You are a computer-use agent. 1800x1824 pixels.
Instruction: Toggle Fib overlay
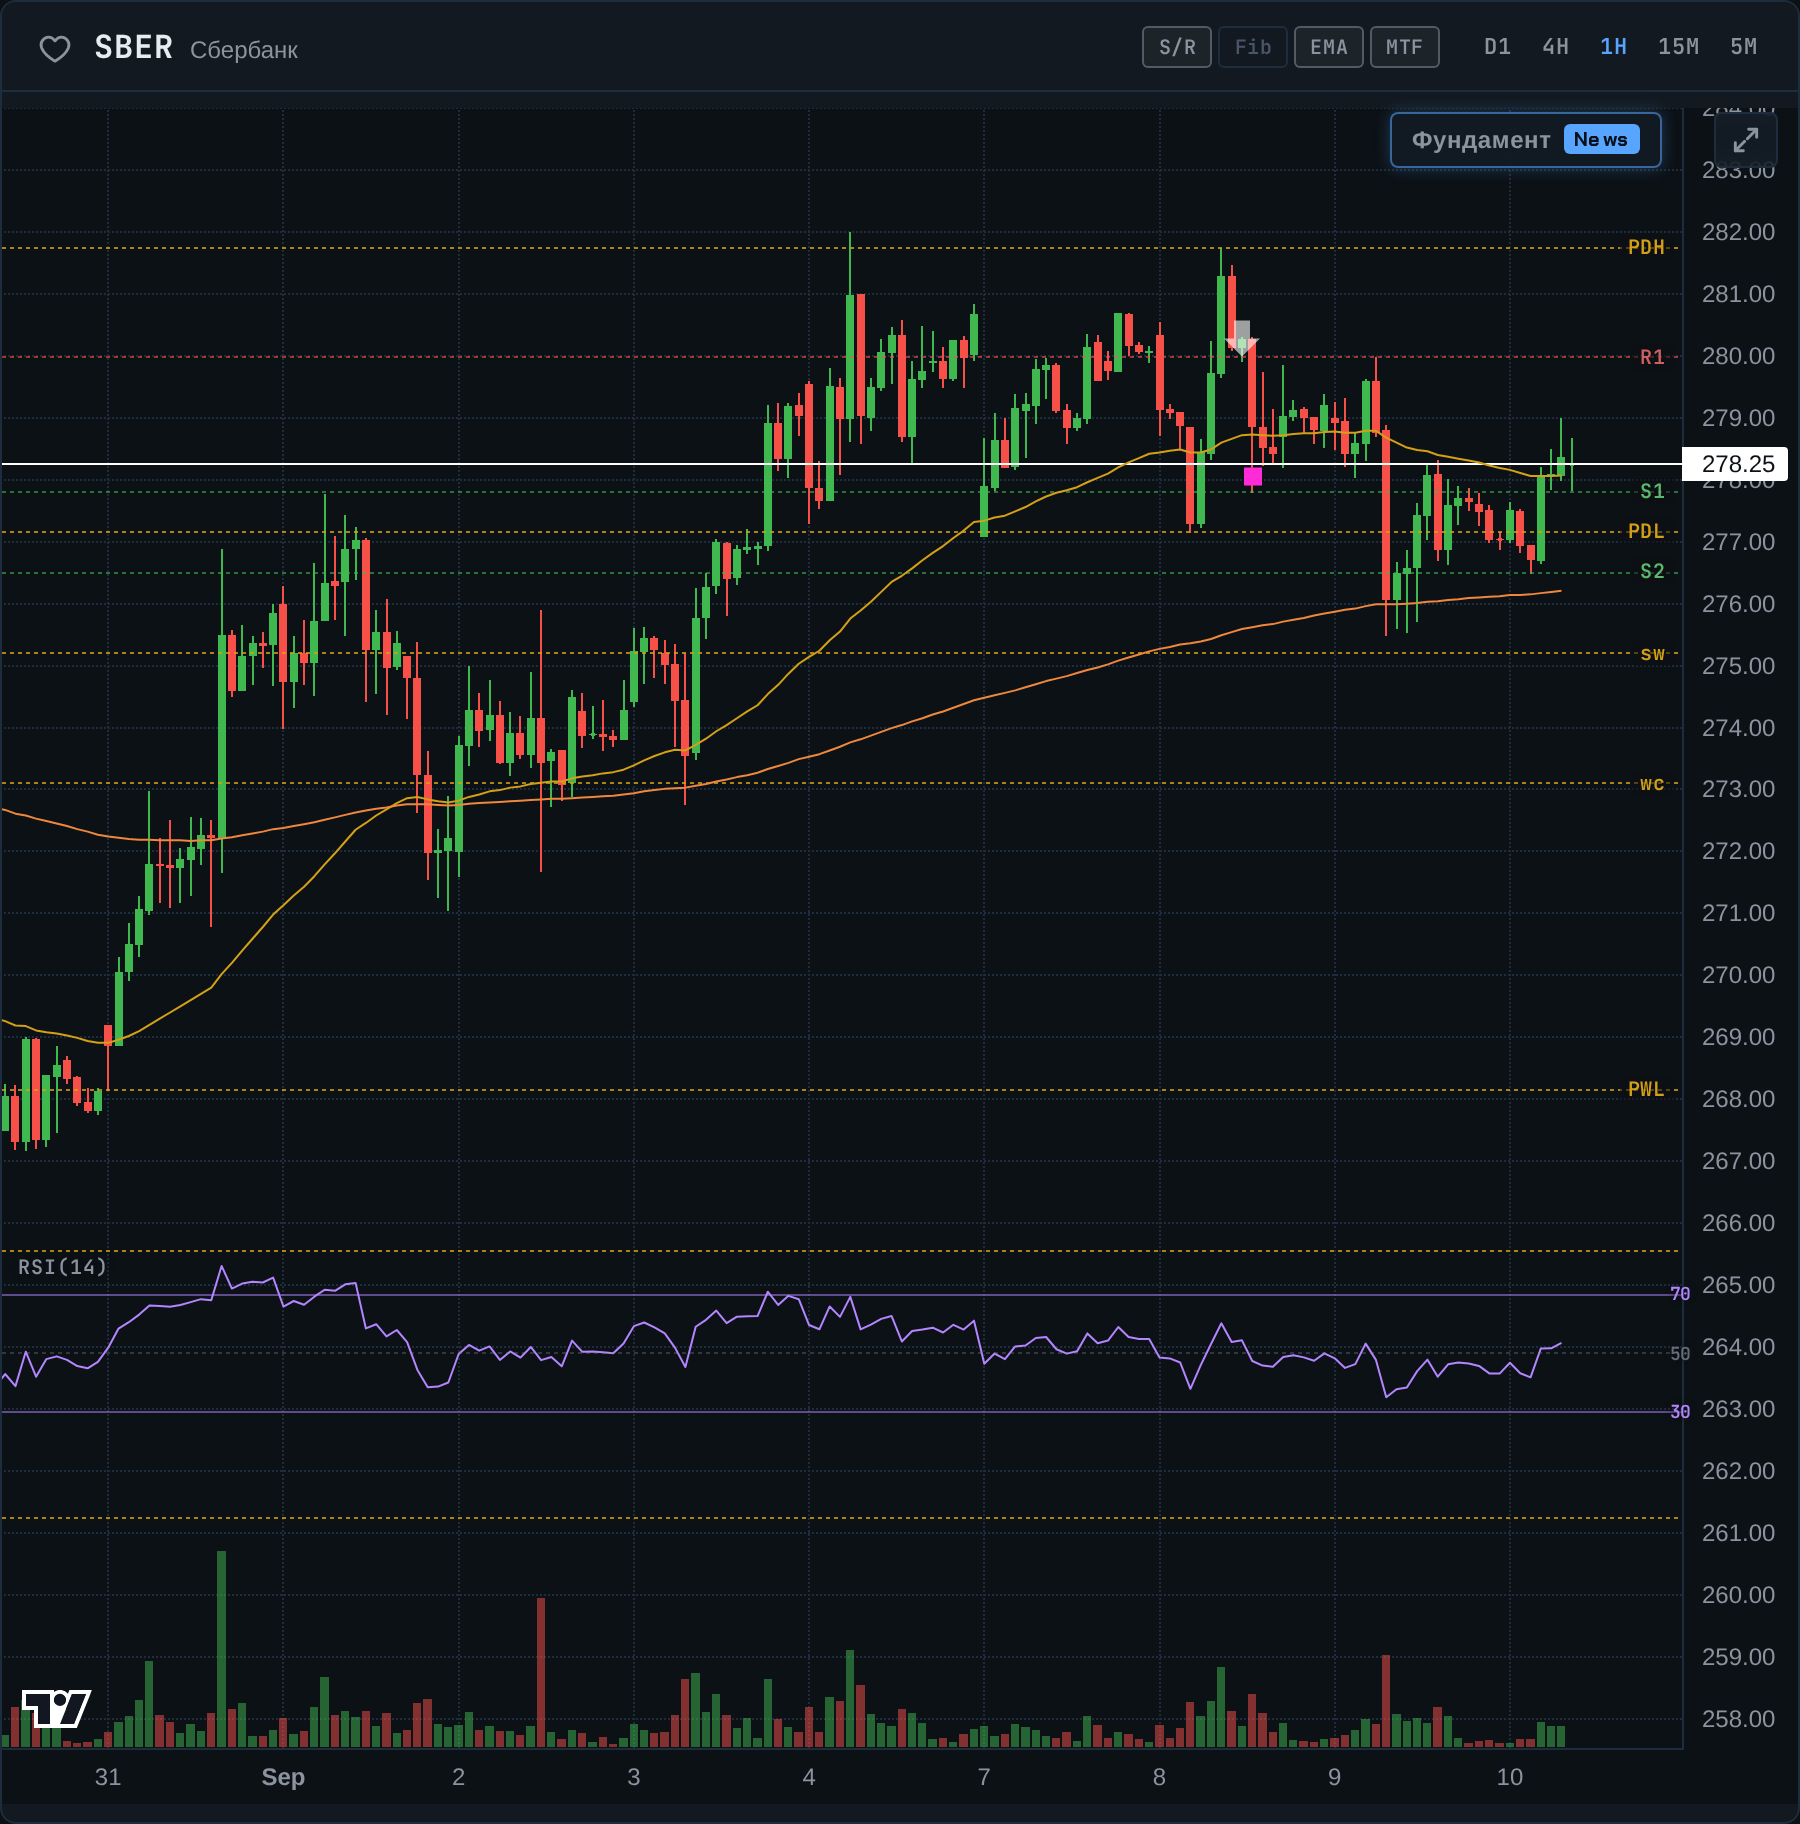click(x=1253, y=47)
